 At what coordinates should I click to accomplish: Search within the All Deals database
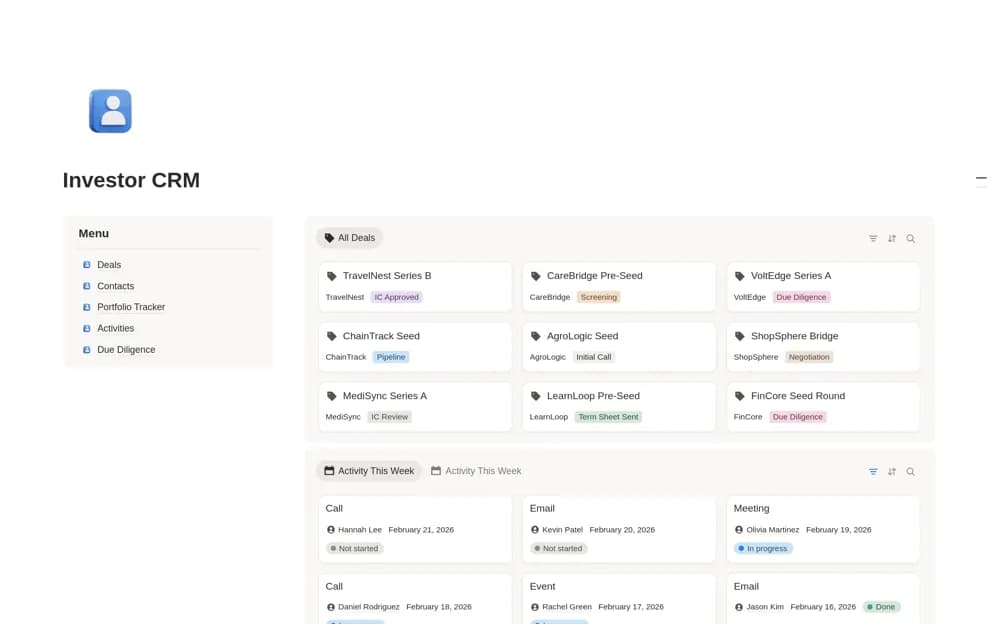click(x=911, y=239)
